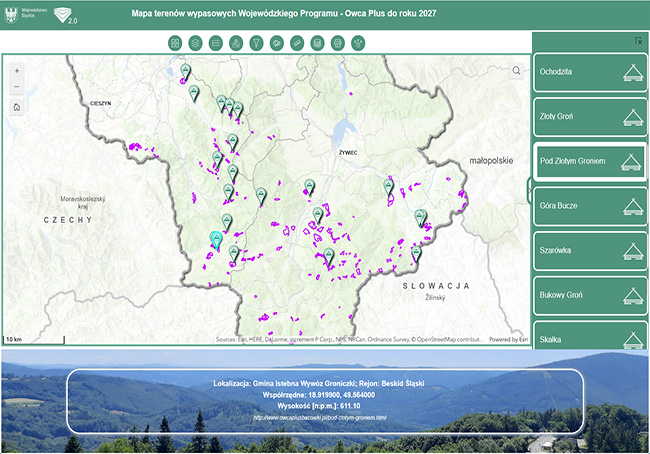Click the Moravskoslezský kraj label
Image resolution: width=650 pixels, height=454 pixels.
[83, 202]
